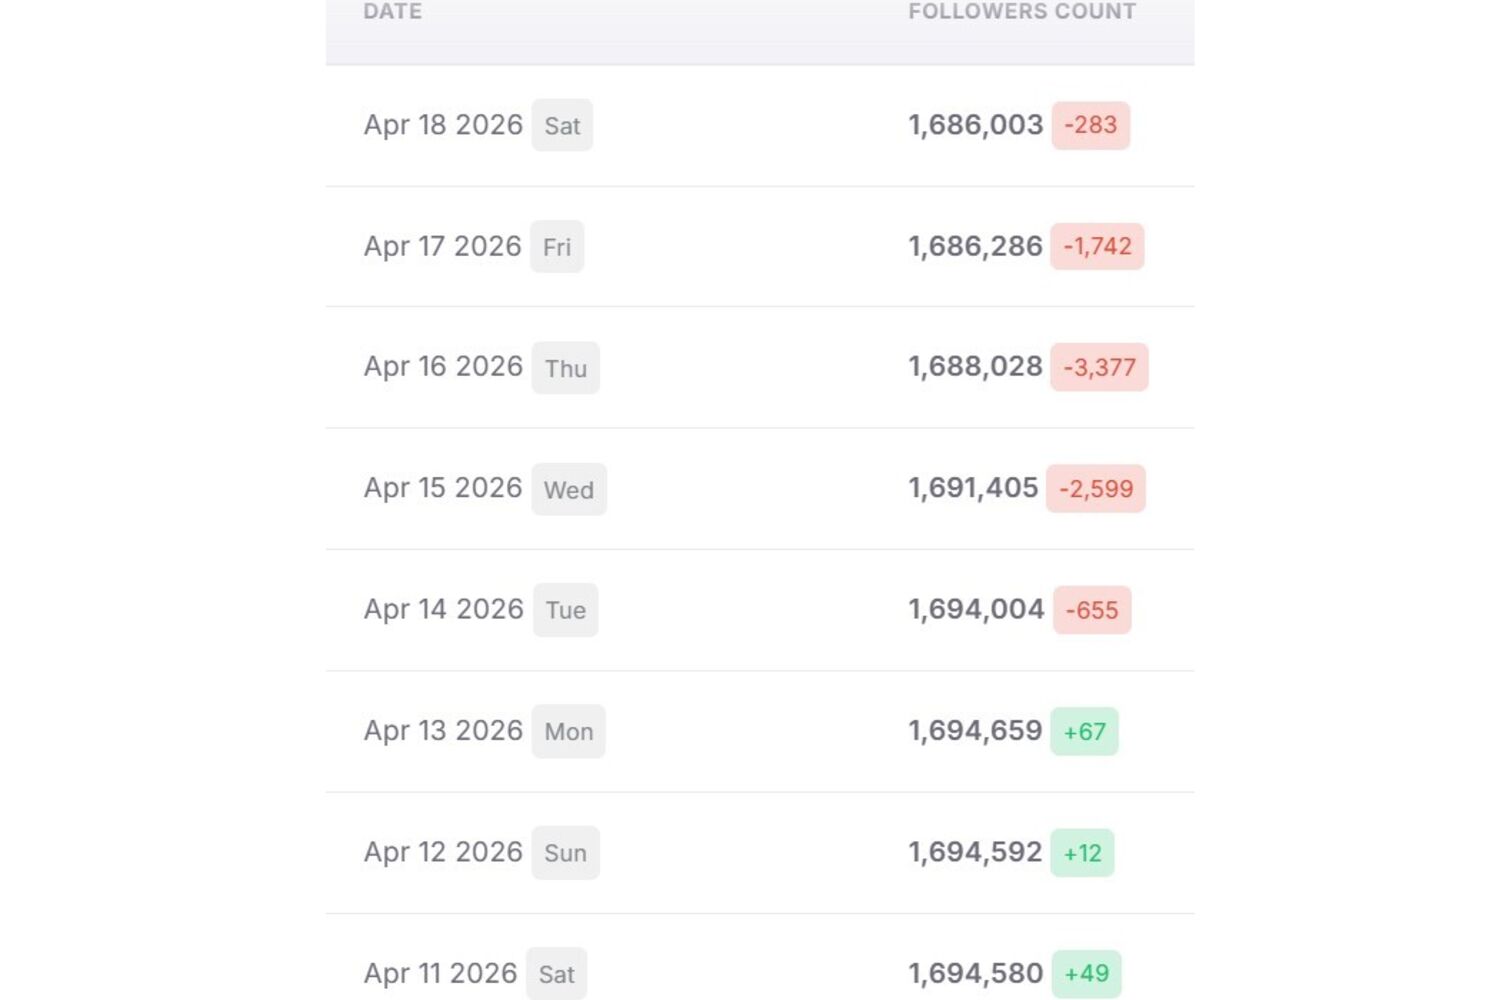Click the Fri weekday badge
1500x1000 pixels.
point(557,247)
